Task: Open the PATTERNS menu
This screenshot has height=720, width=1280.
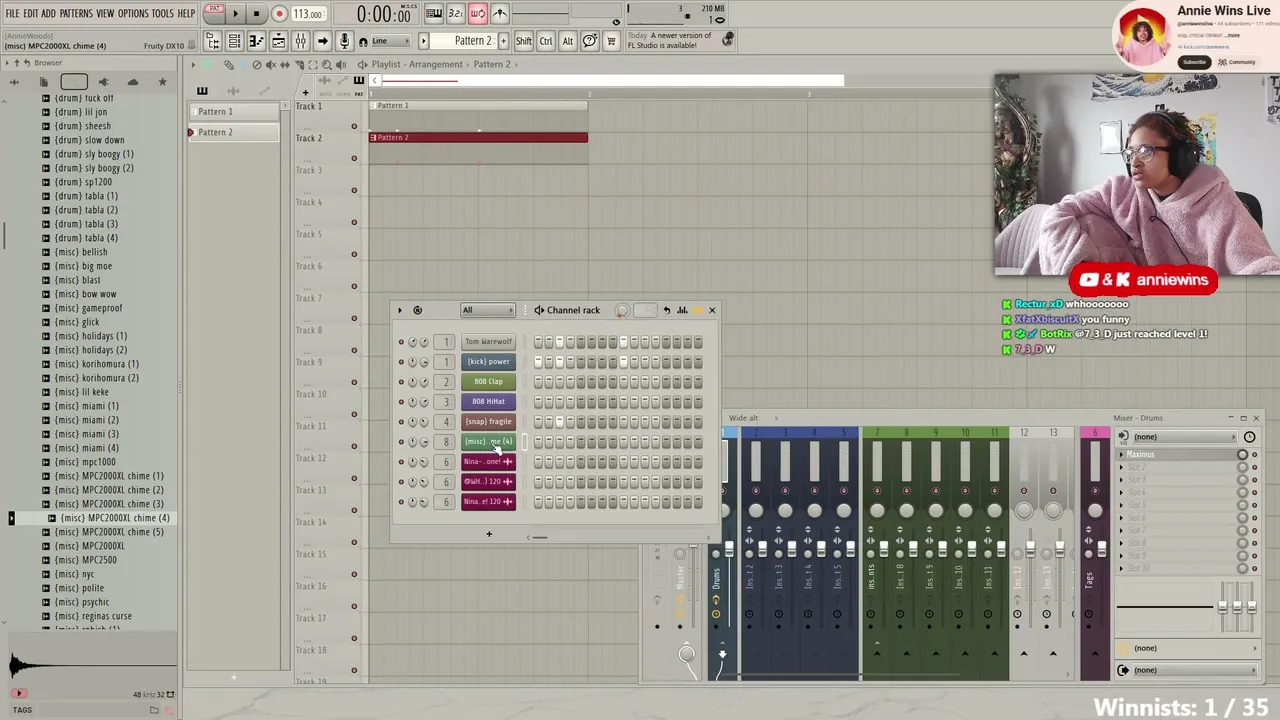Action: (76, 14)
